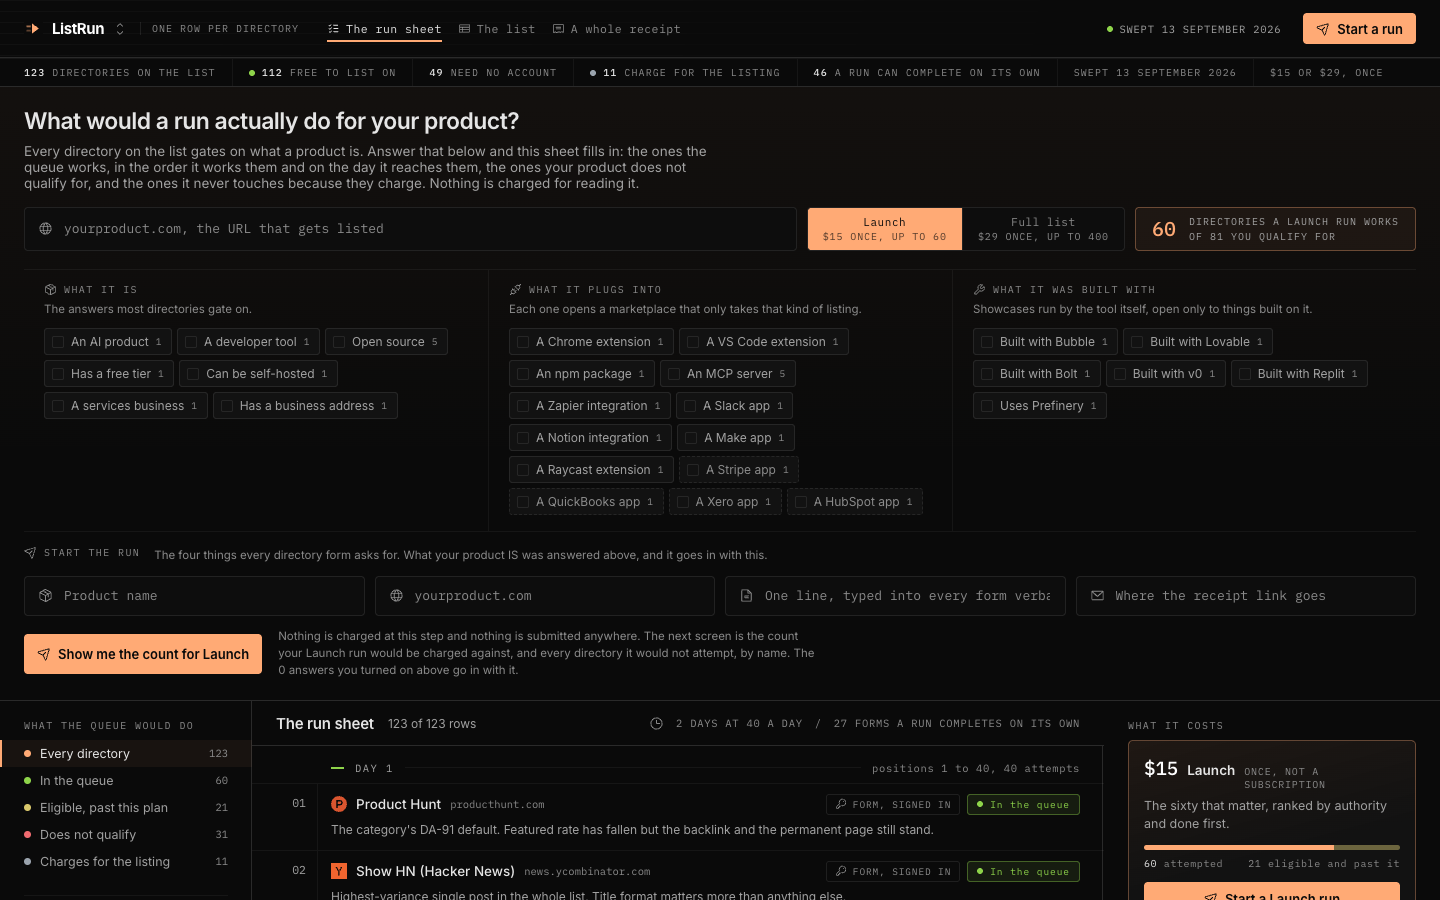1440x900 pixels.
Task: Tick A Slack app checkbox
Action: point(690,406)
